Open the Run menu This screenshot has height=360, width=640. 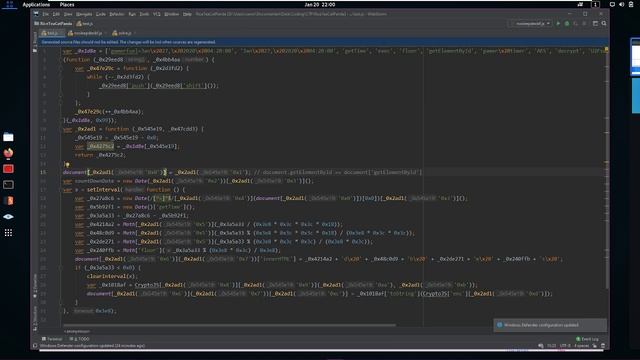point(132,14)
